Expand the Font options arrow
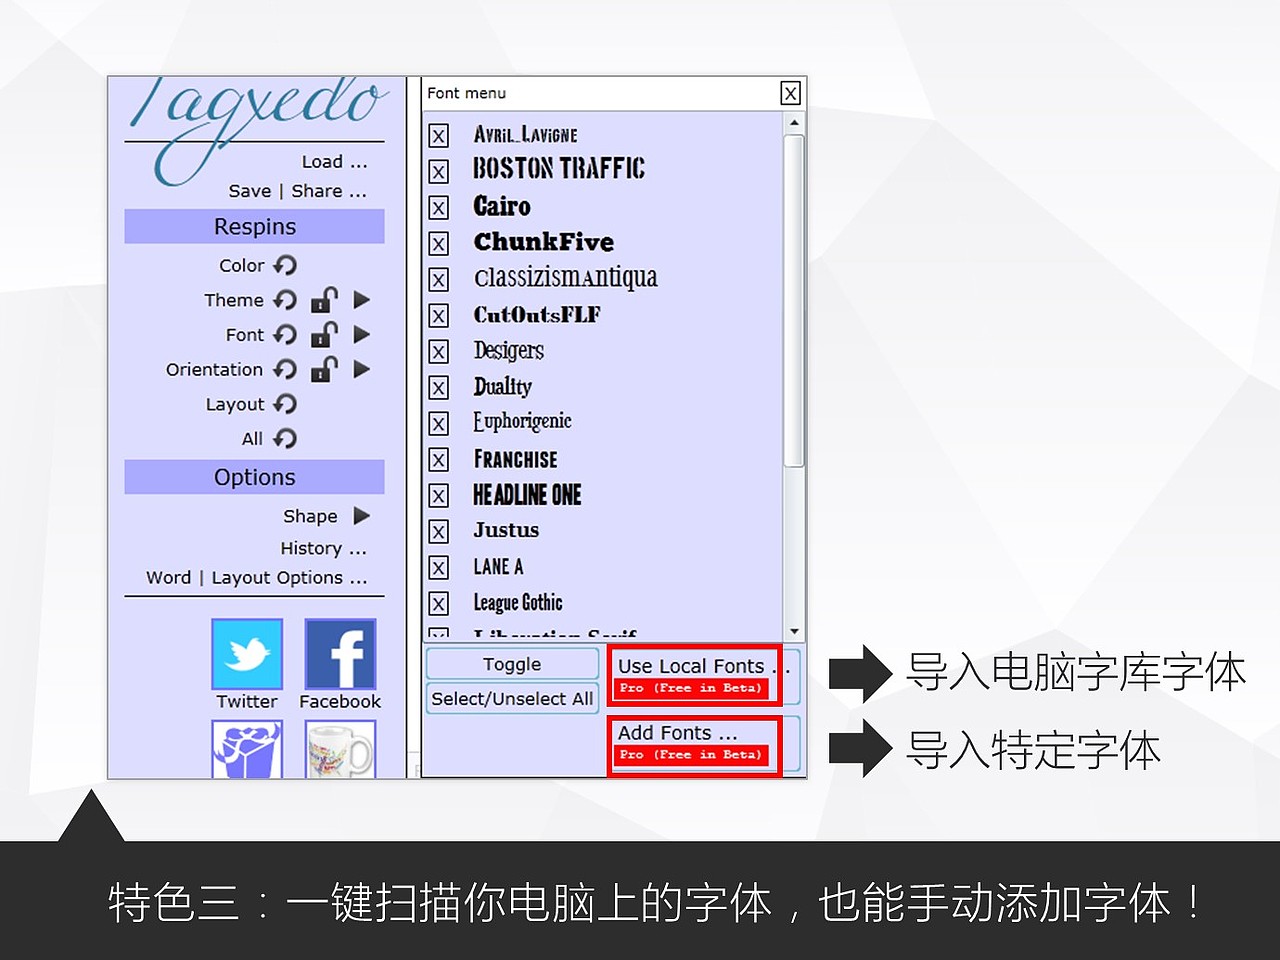 (x=361, y=335)
